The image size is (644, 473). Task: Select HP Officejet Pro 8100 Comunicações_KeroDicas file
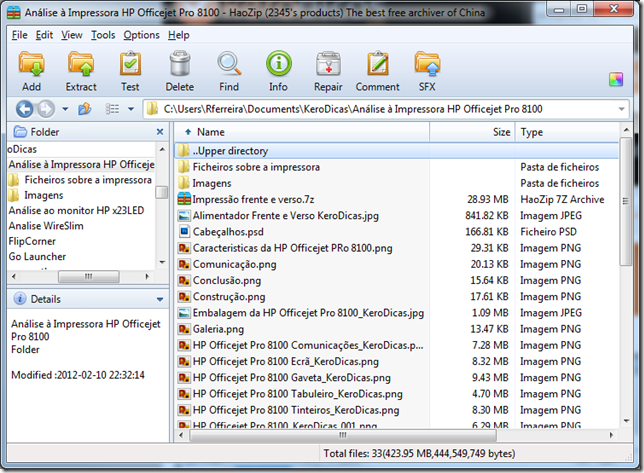click(397, 345)
